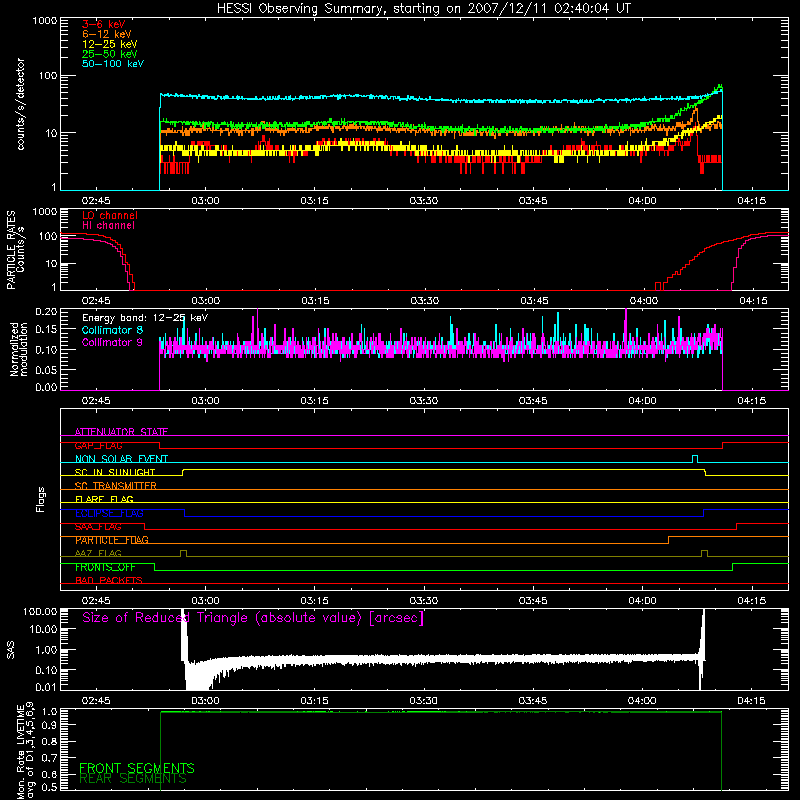Click the FRONTS_OFF flag label
The image size is (800, 800).
click(x=105, y=567)
